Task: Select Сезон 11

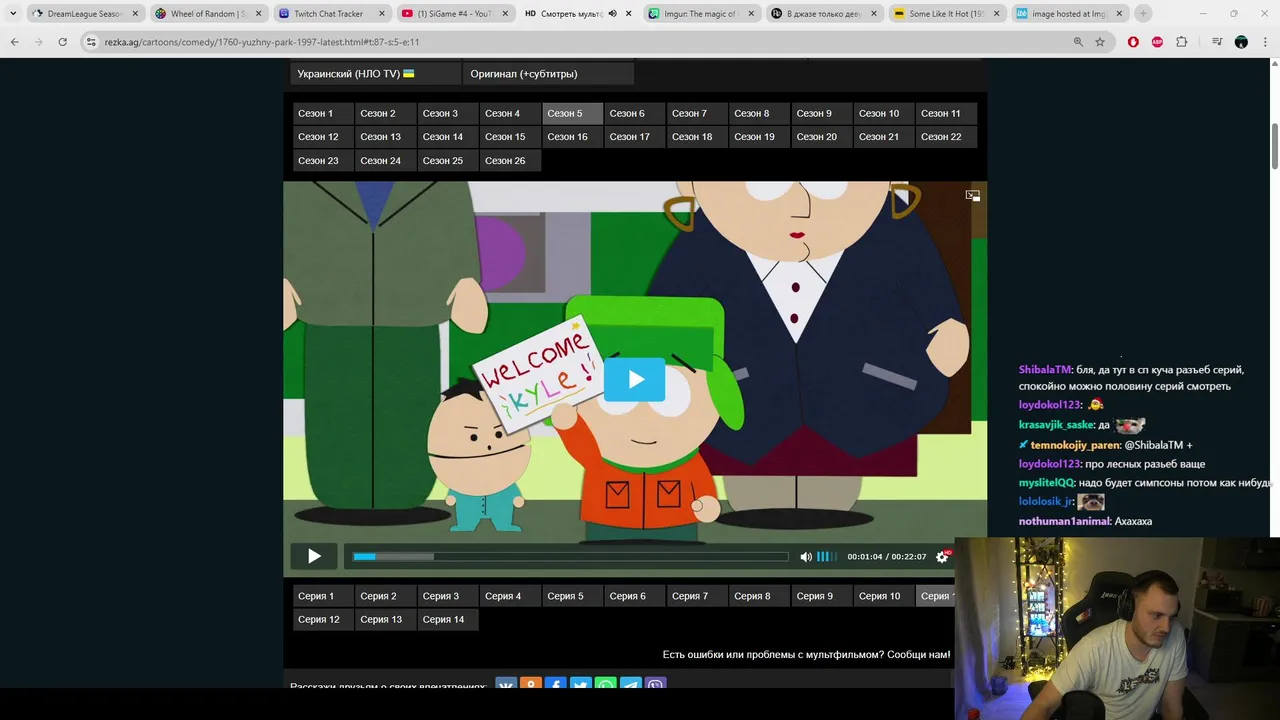Action: coord(946,113)
